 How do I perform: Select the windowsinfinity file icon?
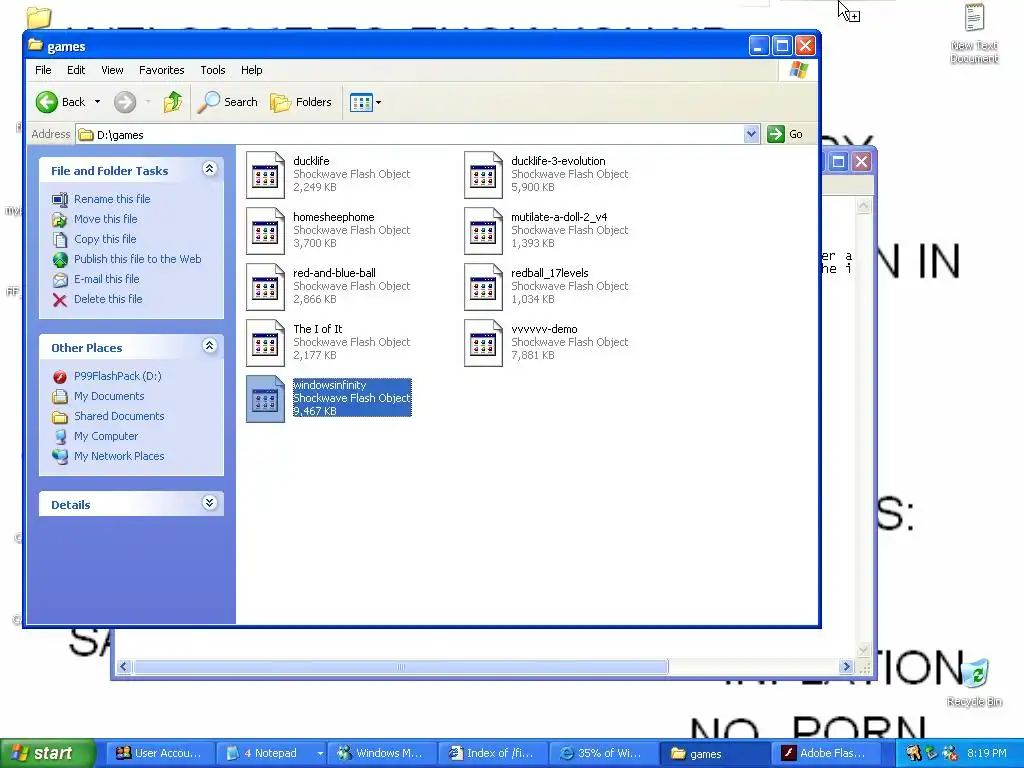[265, 399]
